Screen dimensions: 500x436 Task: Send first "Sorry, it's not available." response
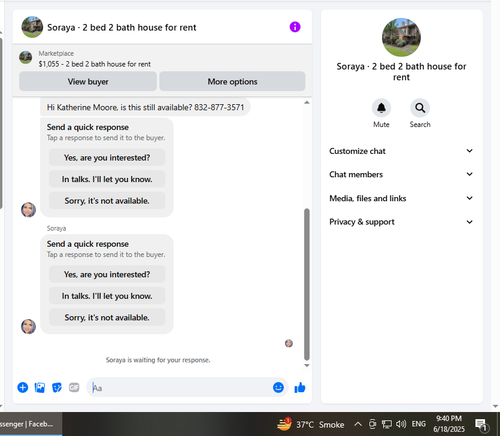click(x=107, y=201)
